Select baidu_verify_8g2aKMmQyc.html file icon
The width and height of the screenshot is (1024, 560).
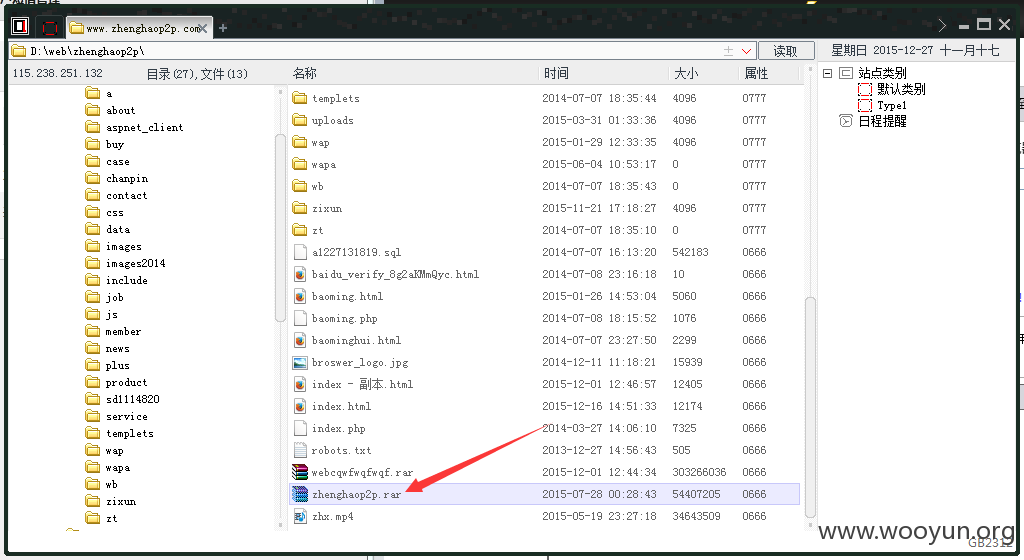coord(300,274)
